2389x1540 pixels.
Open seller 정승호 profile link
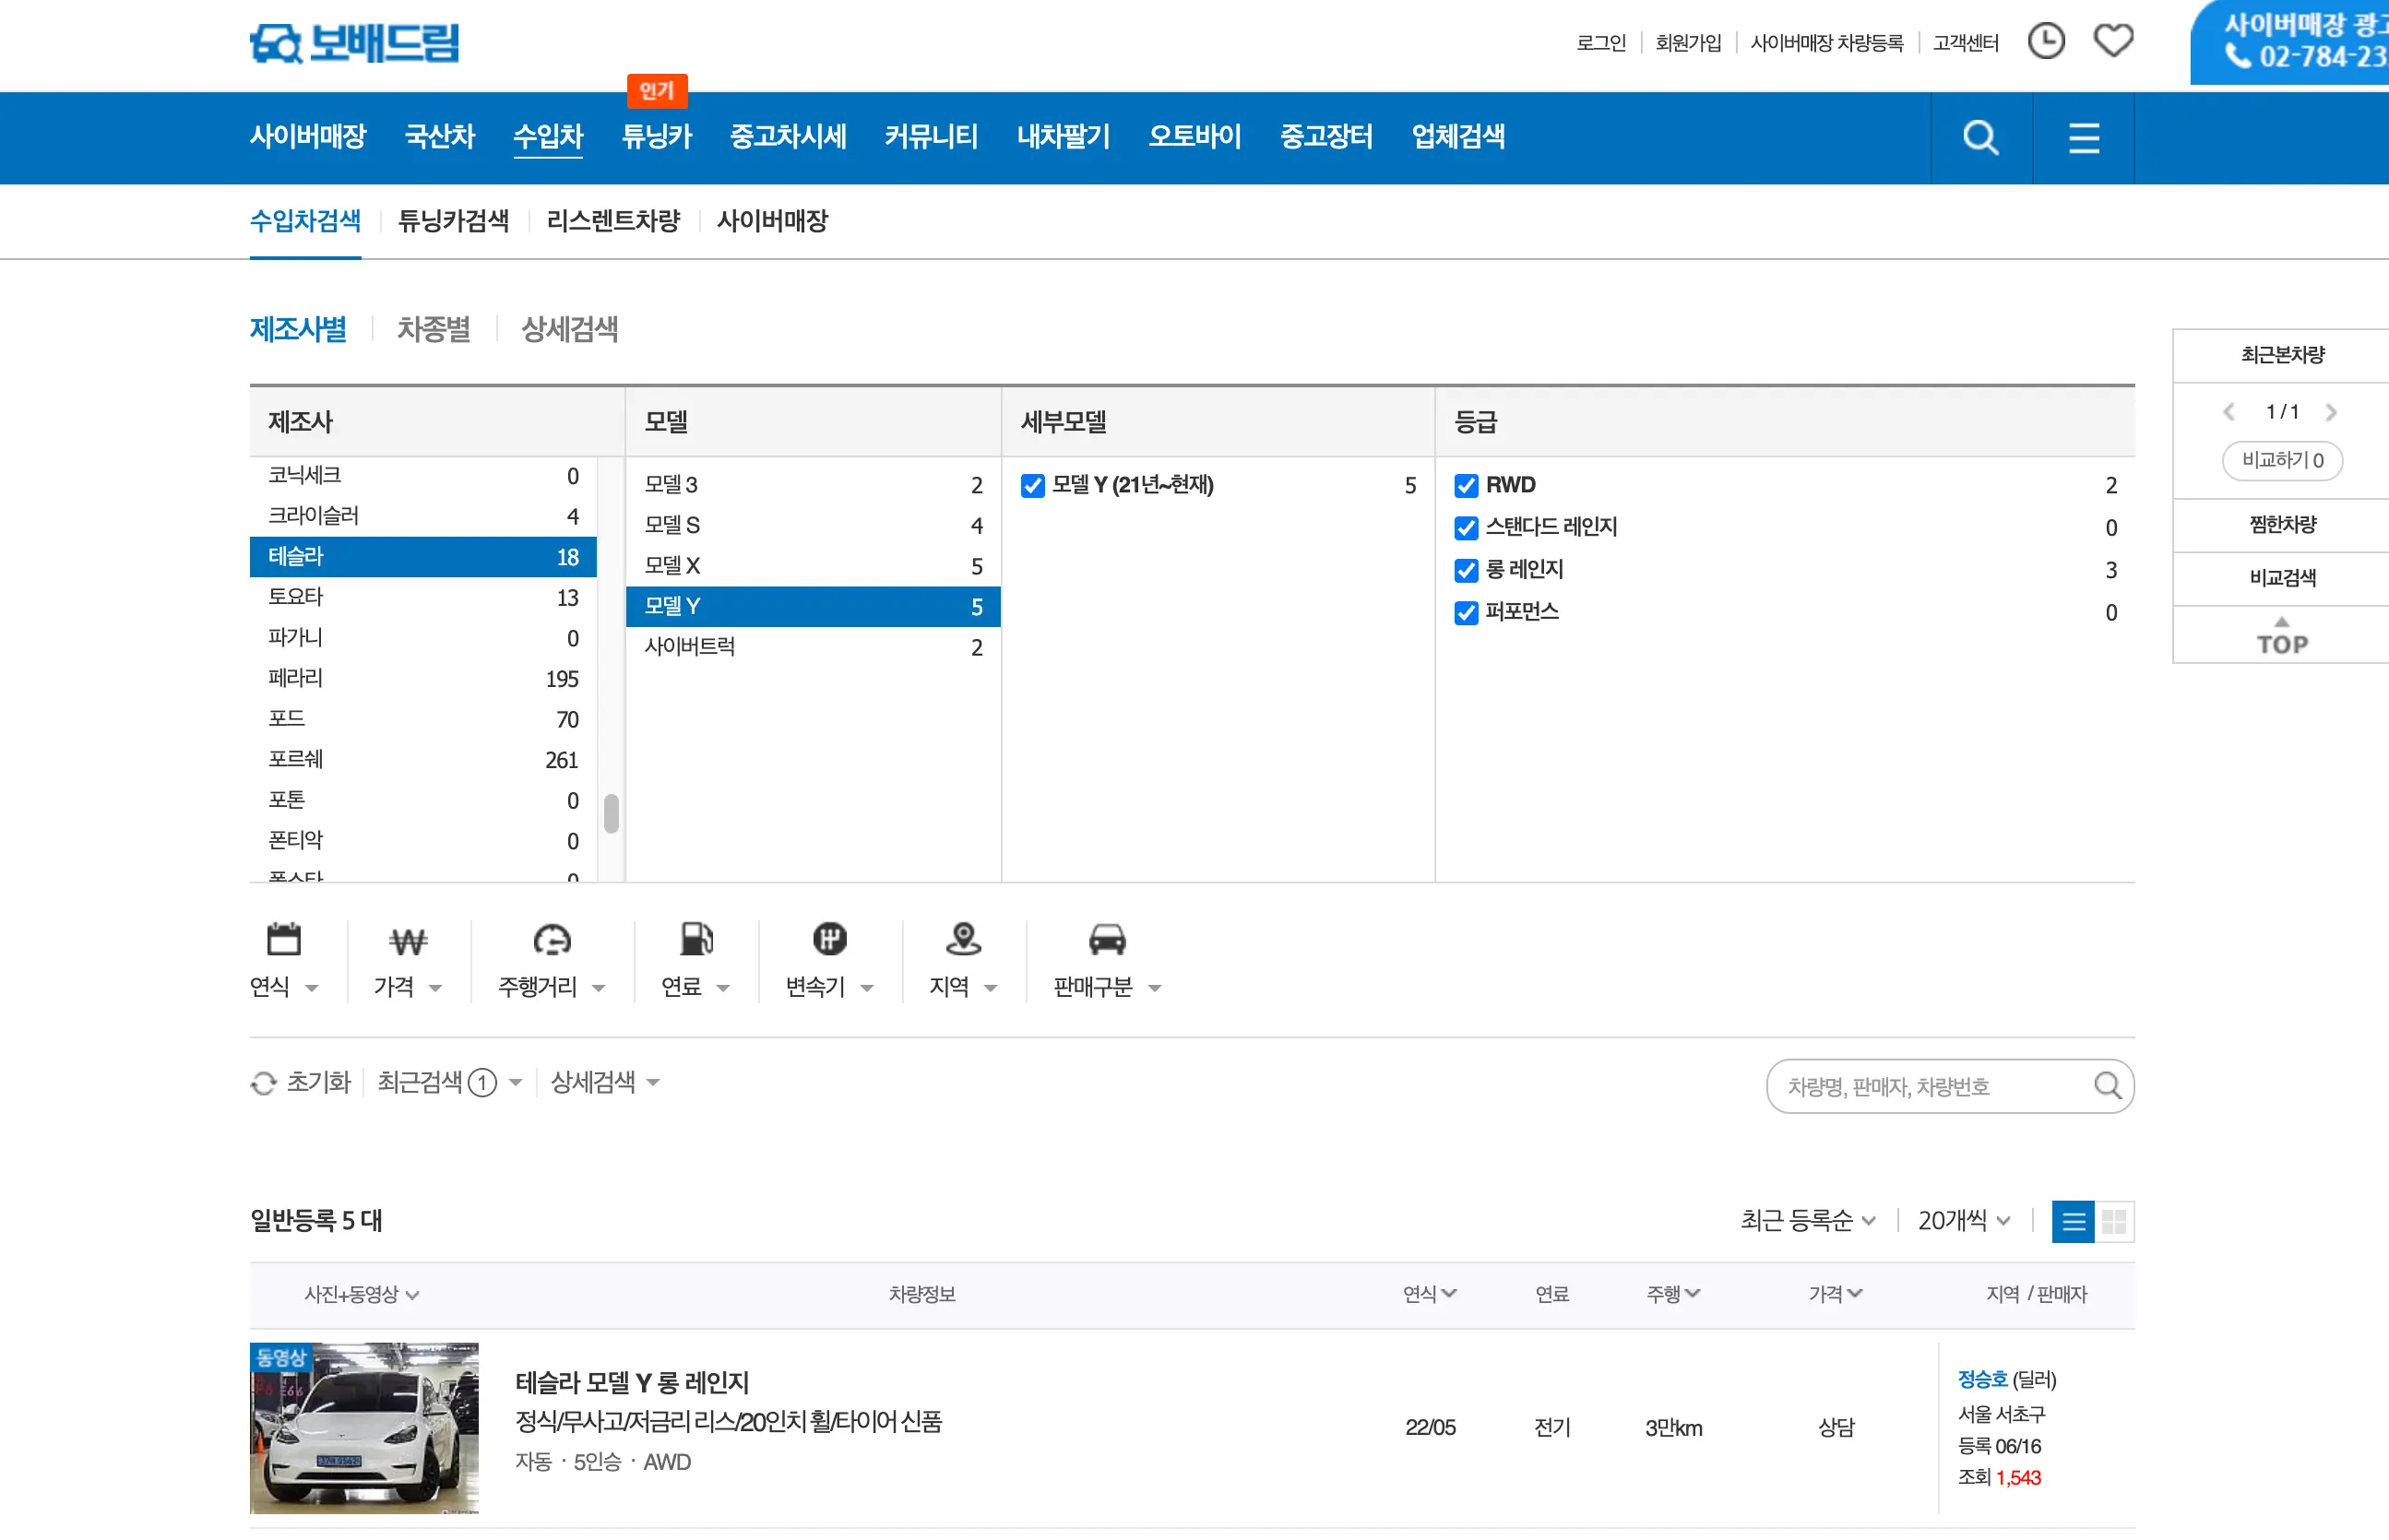[x=1982, y=1379]
